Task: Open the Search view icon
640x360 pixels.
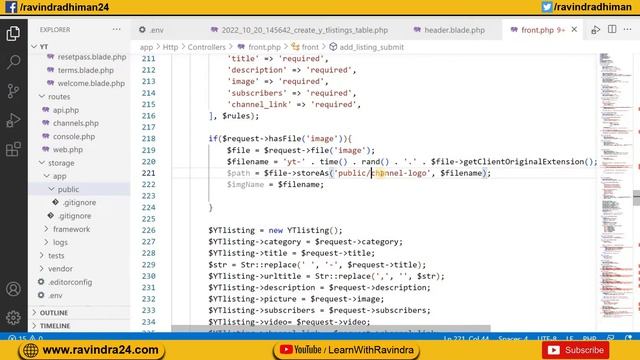Action: coord(13,62)
